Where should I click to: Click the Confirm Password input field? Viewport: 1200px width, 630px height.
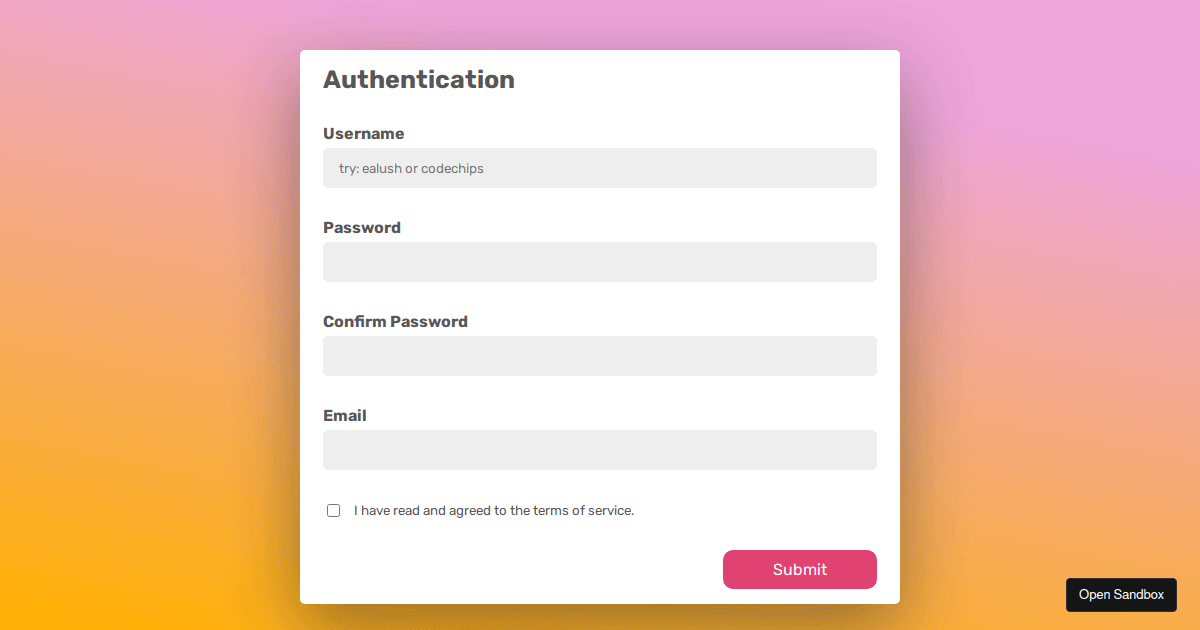600,356
